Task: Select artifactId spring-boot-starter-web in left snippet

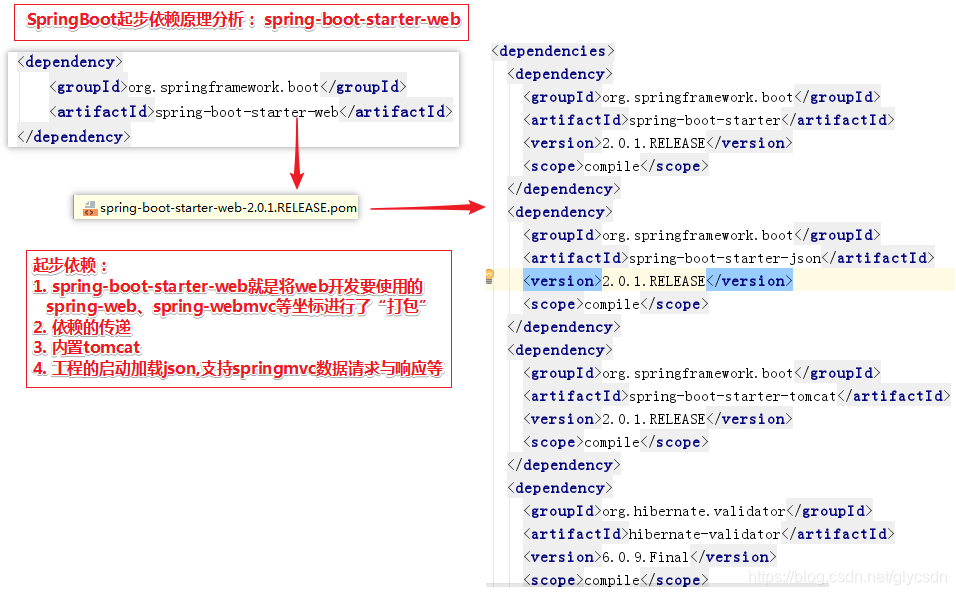Action: coord(251,112)
